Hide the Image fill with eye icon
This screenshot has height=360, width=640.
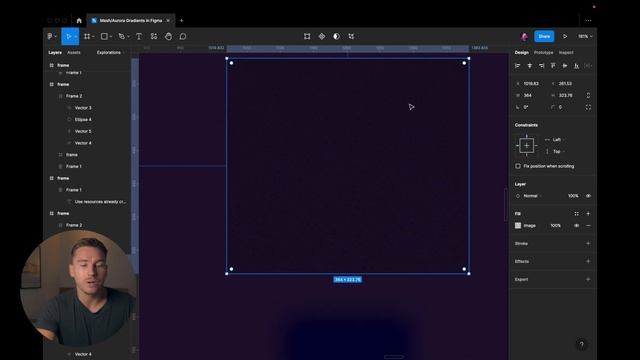tap(576, 226)
